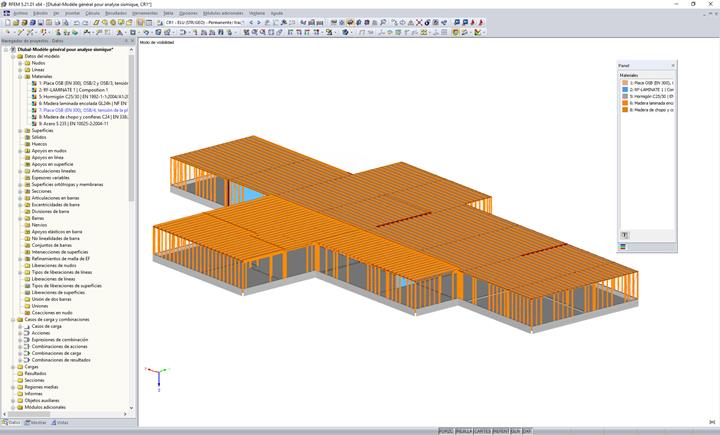Toggle CARTES in status bar
720x435 pixels.
(x=483, y=431)
